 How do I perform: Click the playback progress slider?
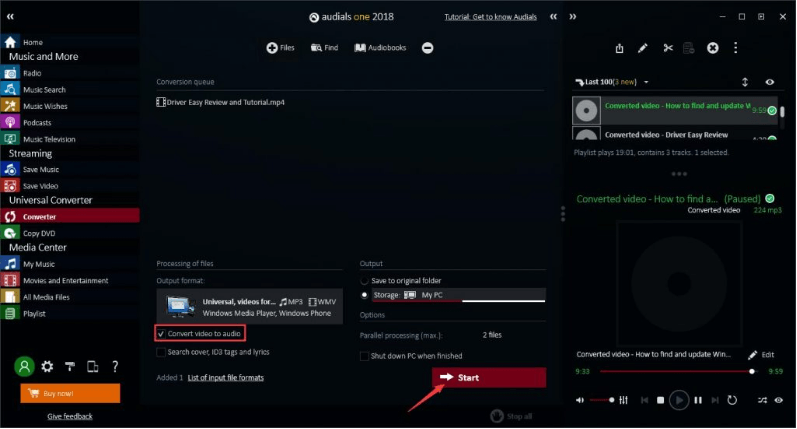677,372
